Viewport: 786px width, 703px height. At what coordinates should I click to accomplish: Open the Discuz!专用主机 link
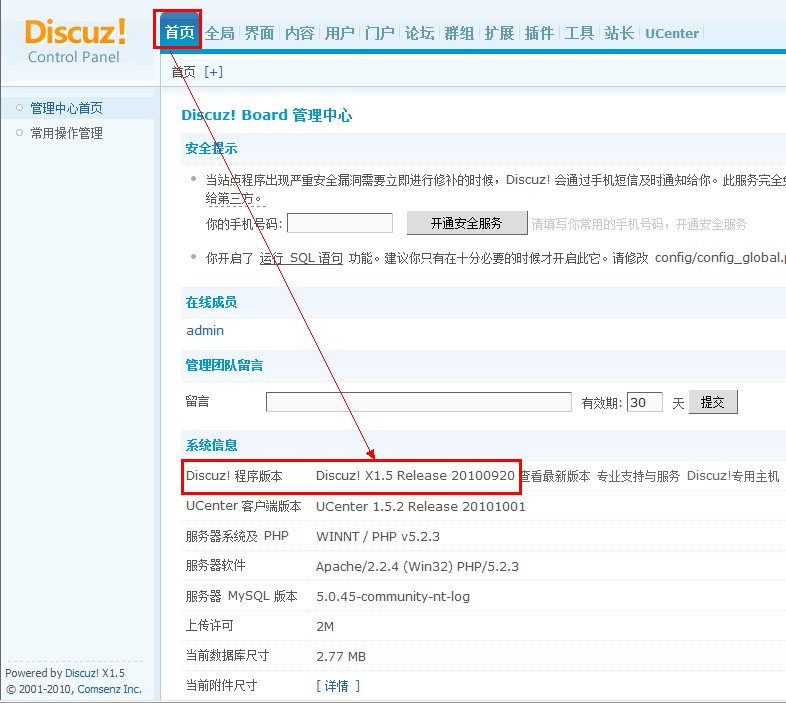pos(733,476)
